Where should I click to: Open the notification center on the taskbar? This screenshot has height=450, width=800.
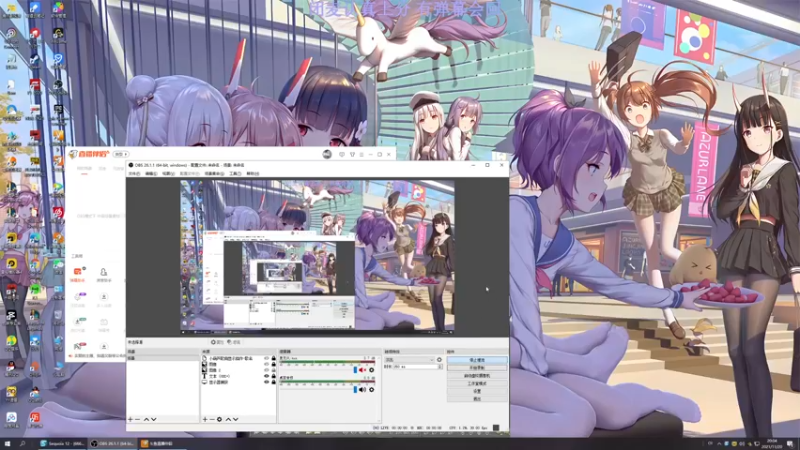(x=790, y=444)
